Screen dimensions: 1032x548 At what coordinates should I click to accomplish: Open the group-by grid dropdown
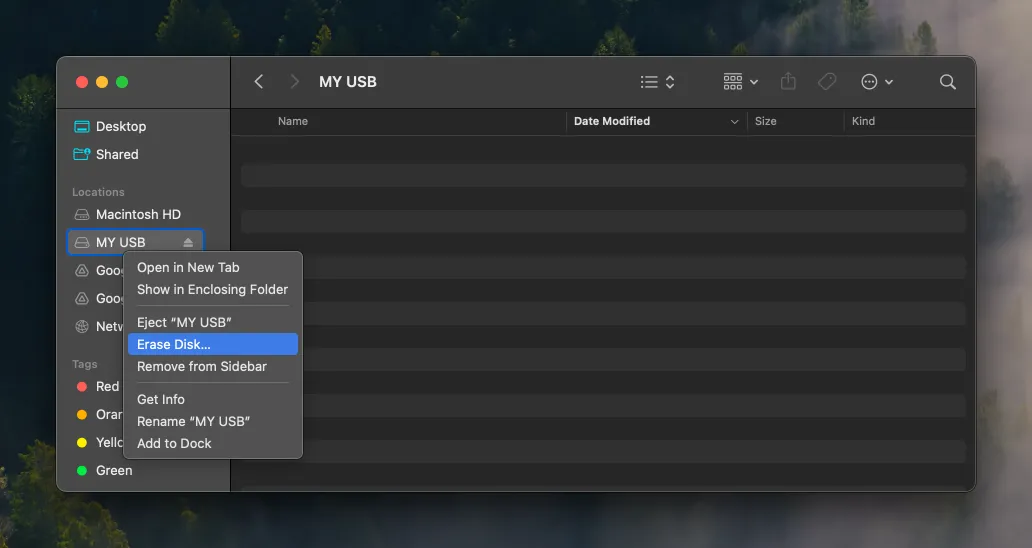point(740,82)
